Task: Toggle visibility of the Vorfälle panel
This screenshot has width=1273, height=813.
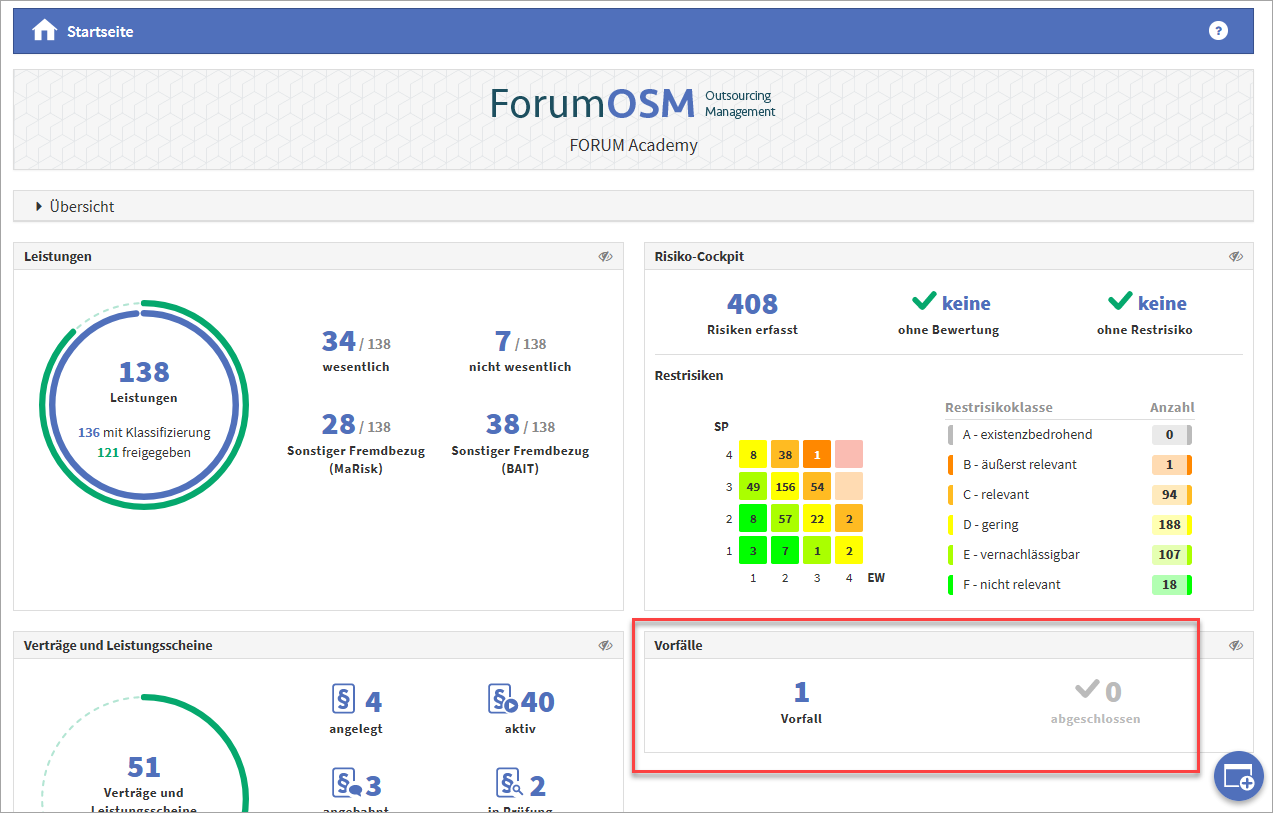Action: click(1235, 646)
